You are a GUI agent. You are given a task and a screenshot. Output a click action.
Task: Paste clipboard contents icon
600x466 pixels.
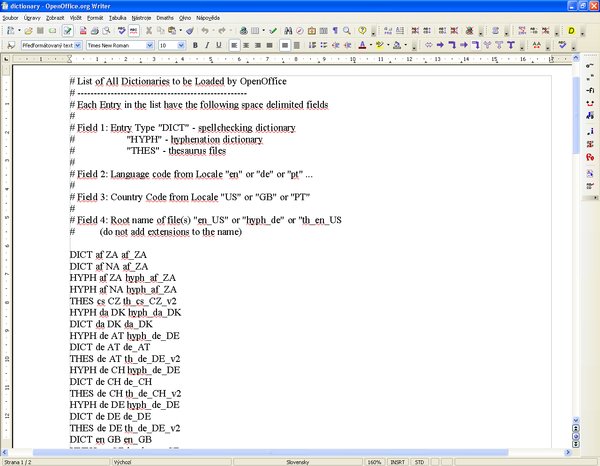pyautogui.click(x=172, y=31)
